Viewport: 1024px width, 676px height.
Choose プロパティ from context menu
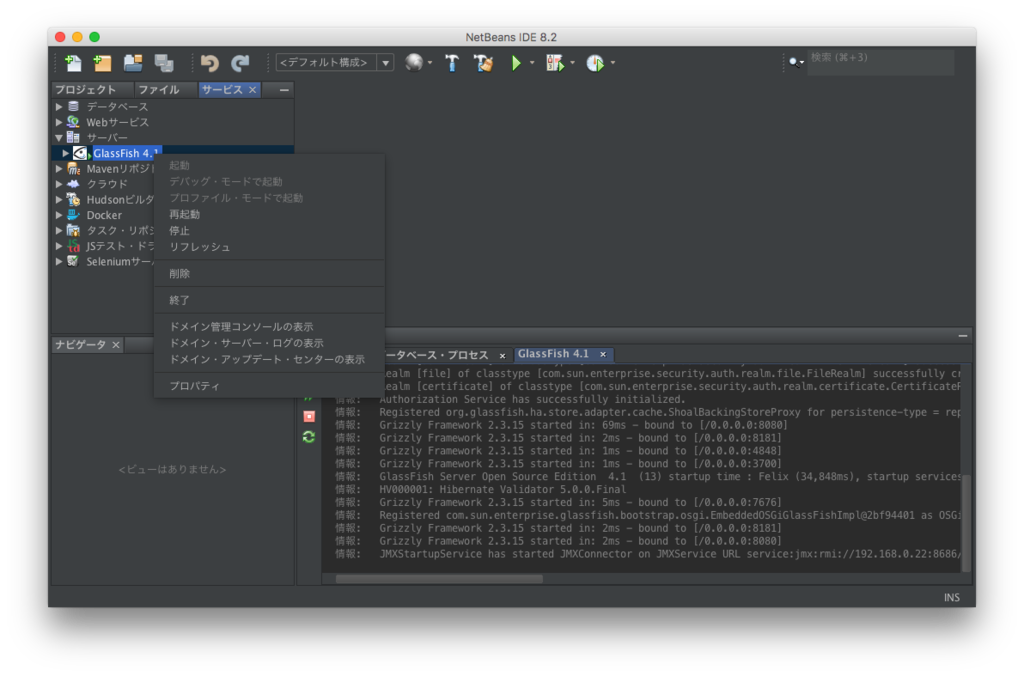[x=269, y=386]
